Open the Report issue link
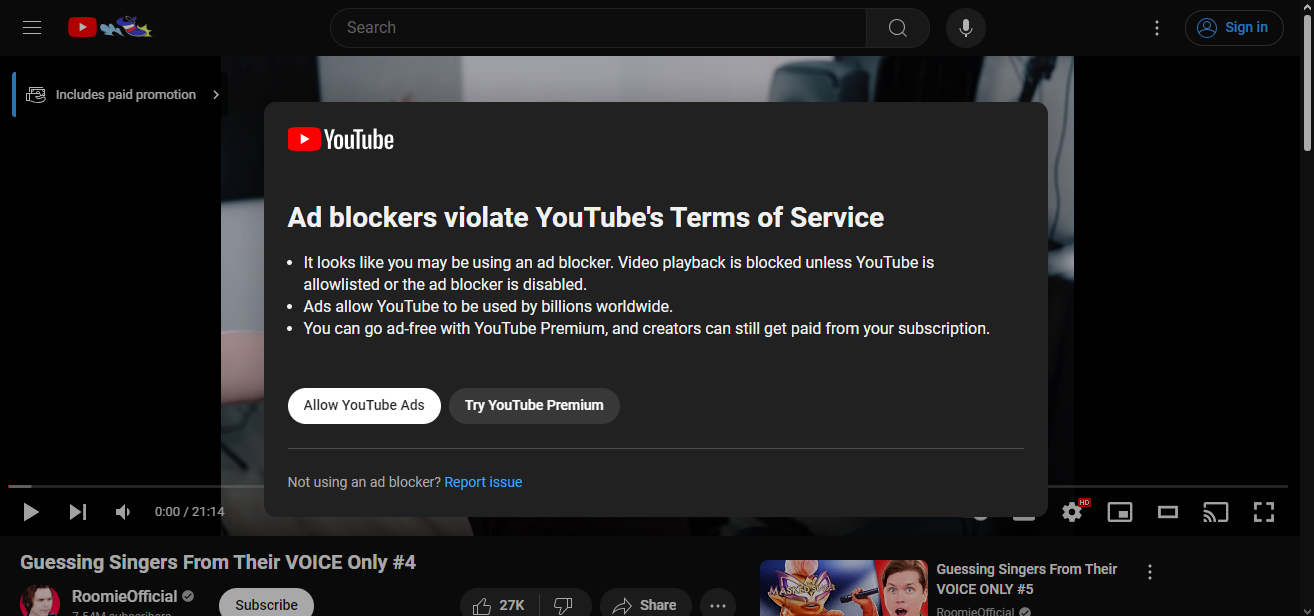Viewport: 1314px width, 616px height. [484, 482]
